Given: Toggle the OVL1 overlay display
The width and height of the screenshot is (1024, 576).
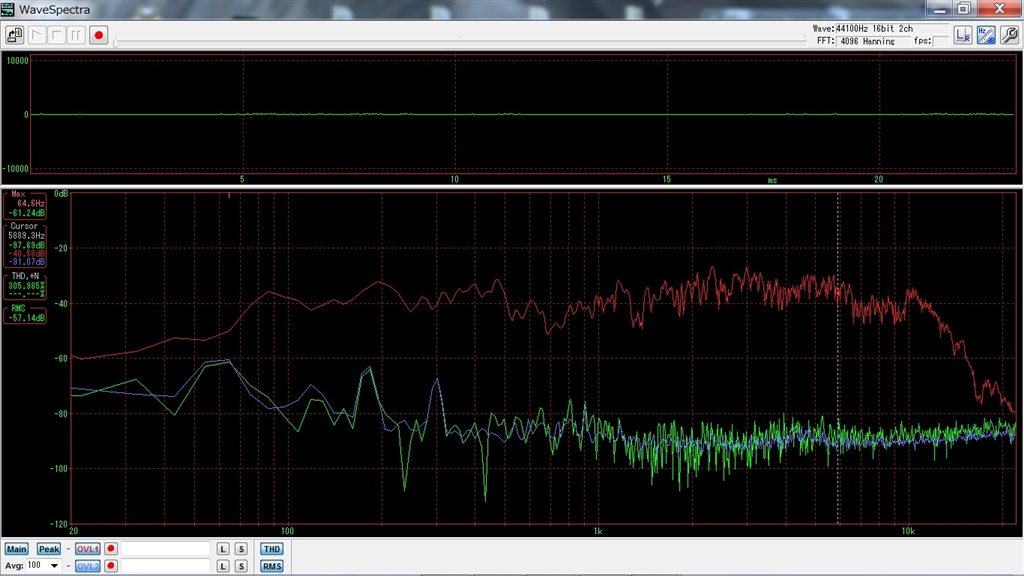Looking at the screenshot, I should pyautogui.click(x=88, y=549).
